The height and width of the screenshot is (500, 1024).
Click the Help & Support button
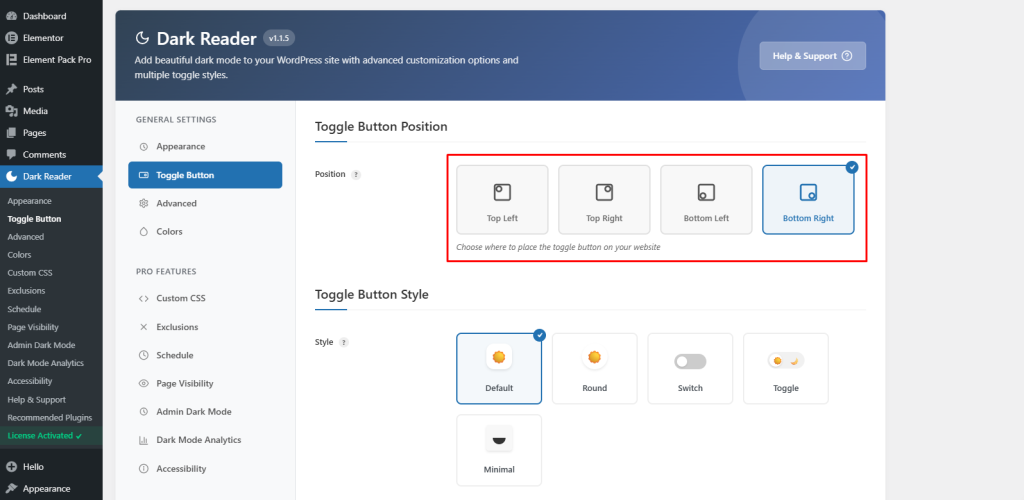(x=812, y=56)
